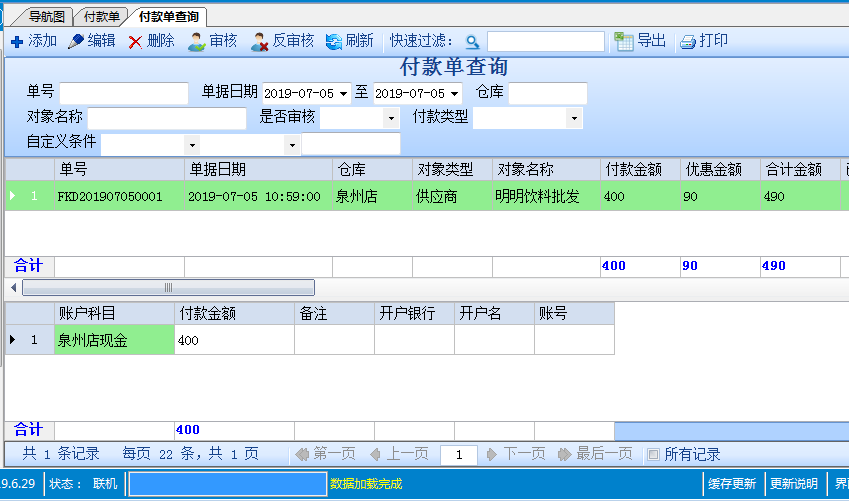Image resolution: width=849 pixels, height=501 pixels.
Task: Click the 审核 approve person icon
Action: point(196,42)
